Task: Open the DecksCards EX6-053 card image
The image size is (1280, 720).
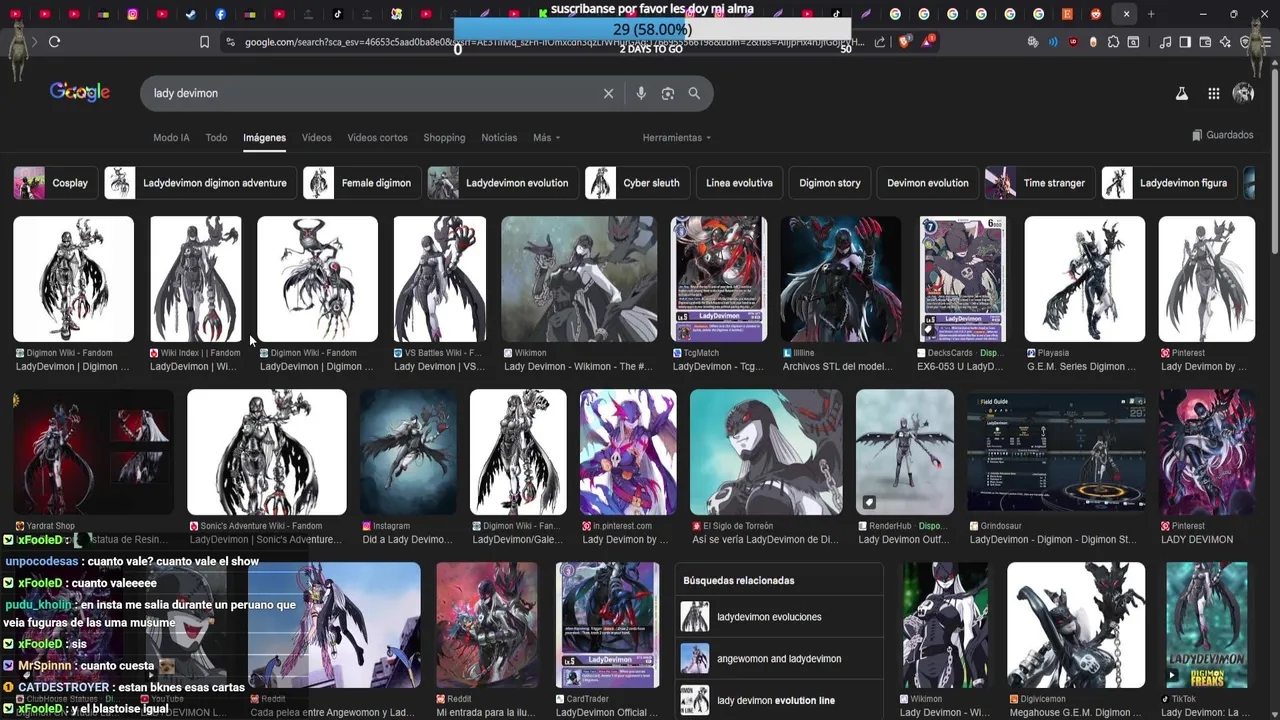Action: click(962, 279)
